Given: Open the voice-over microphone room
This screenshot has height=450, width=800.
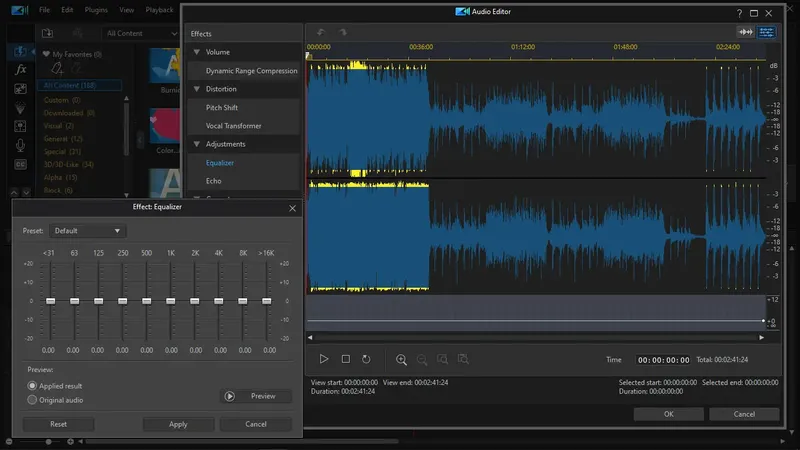Looking at the screenshot, I should click(x=20, y=145).
